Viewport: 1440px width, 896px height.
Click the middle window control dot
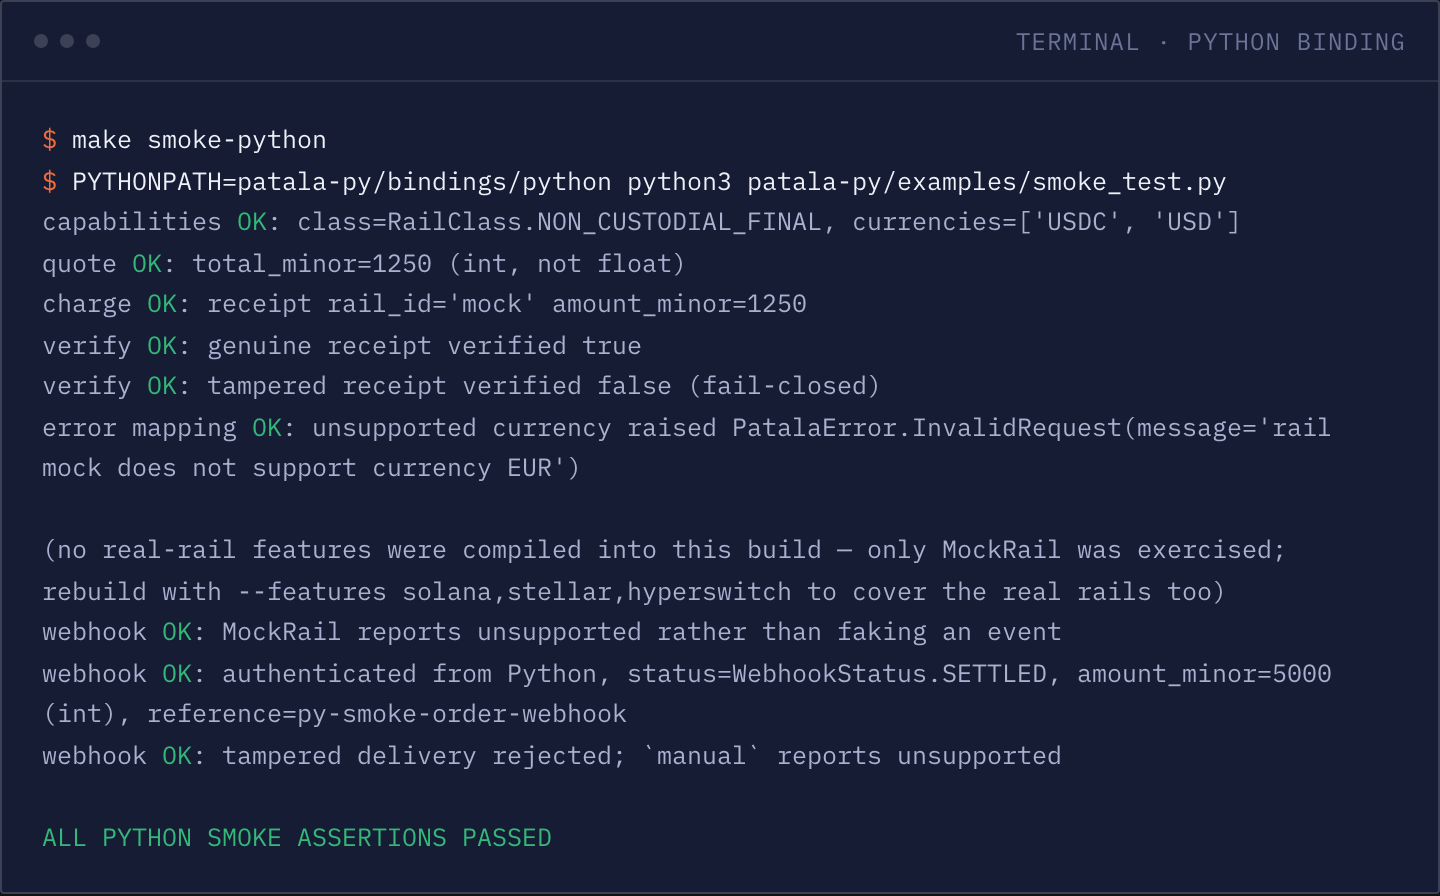67,41
